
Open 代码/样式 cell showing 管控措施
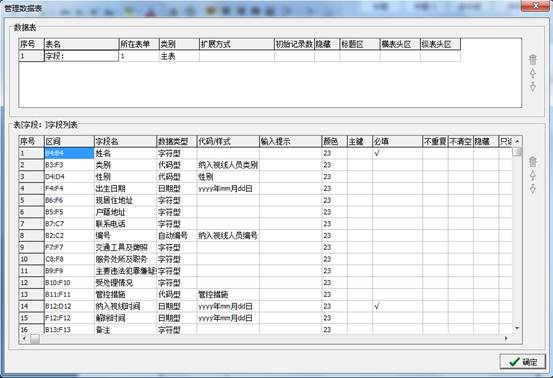[228, 294]
